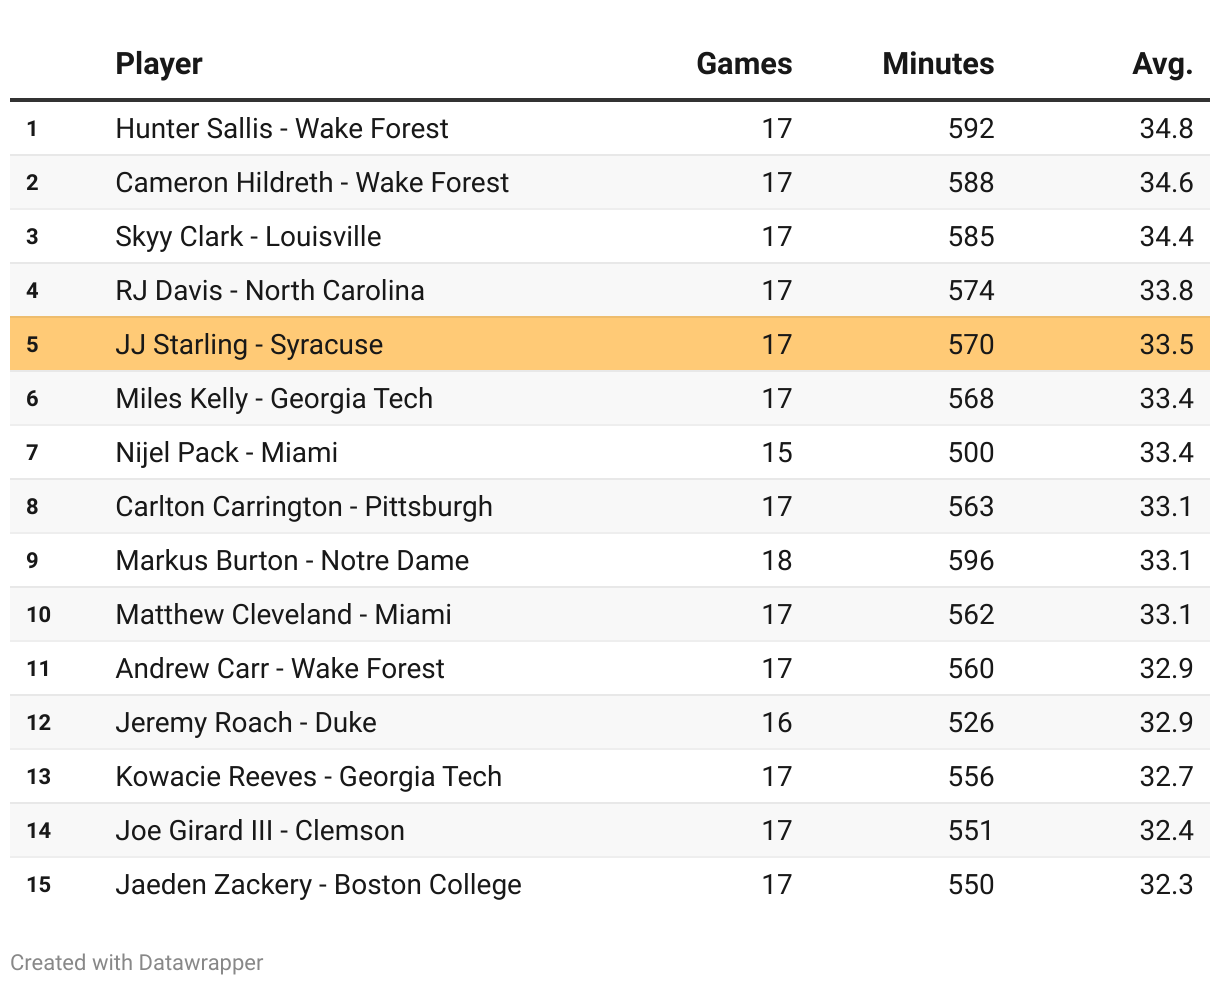
Task: Select Andrew Carr - Wake Forest row
Action: [280, 669]
